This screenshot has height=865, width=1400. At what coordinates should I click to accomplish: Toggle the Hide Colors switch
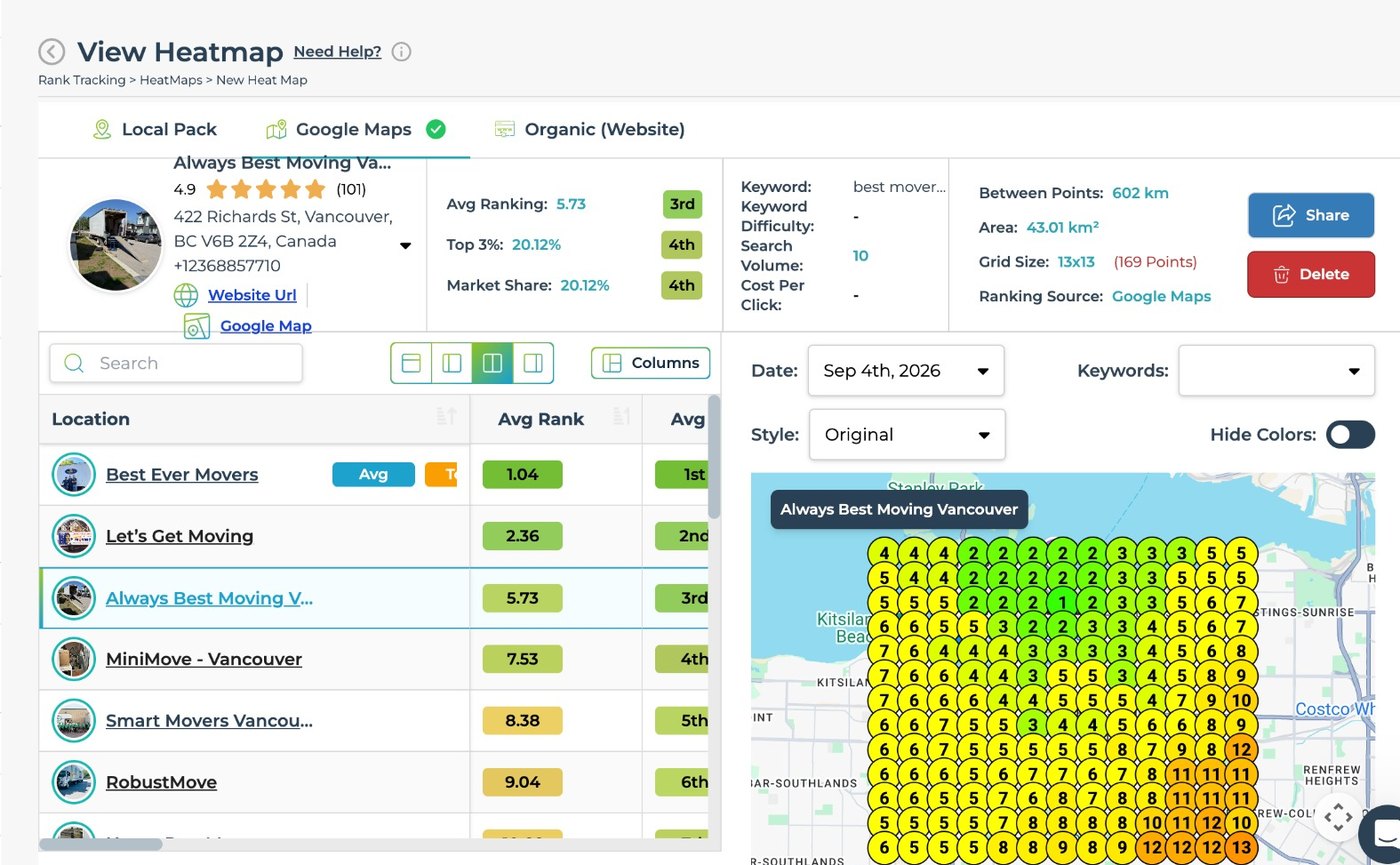pyautogui.click(x=1350, y=435)
